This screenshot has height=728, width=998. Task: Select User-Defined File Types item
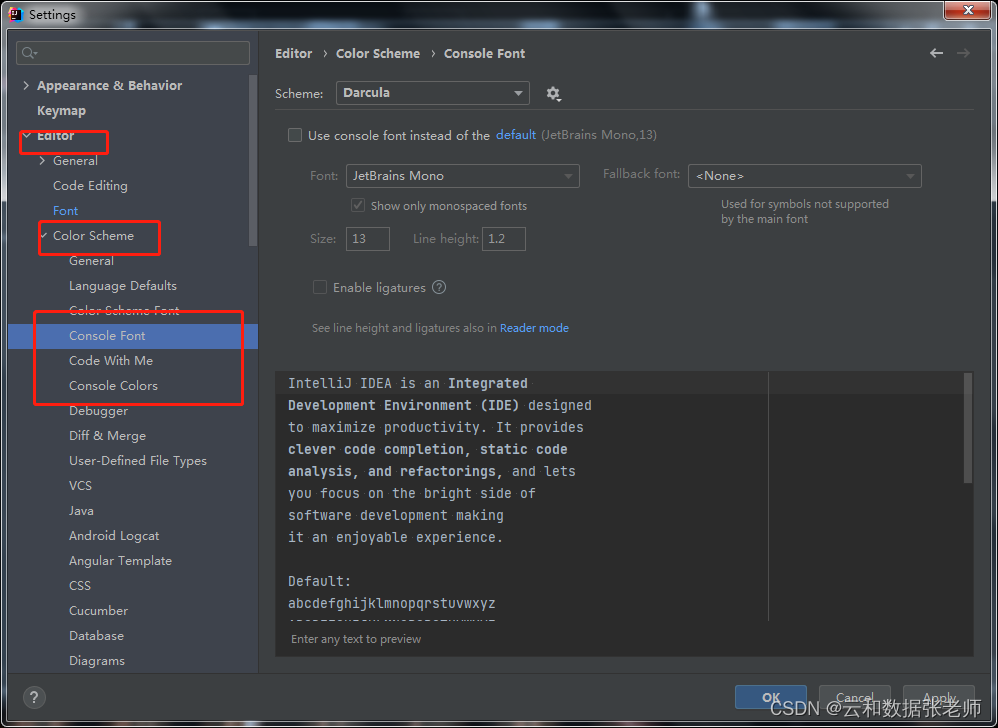[x=138, y=461]
